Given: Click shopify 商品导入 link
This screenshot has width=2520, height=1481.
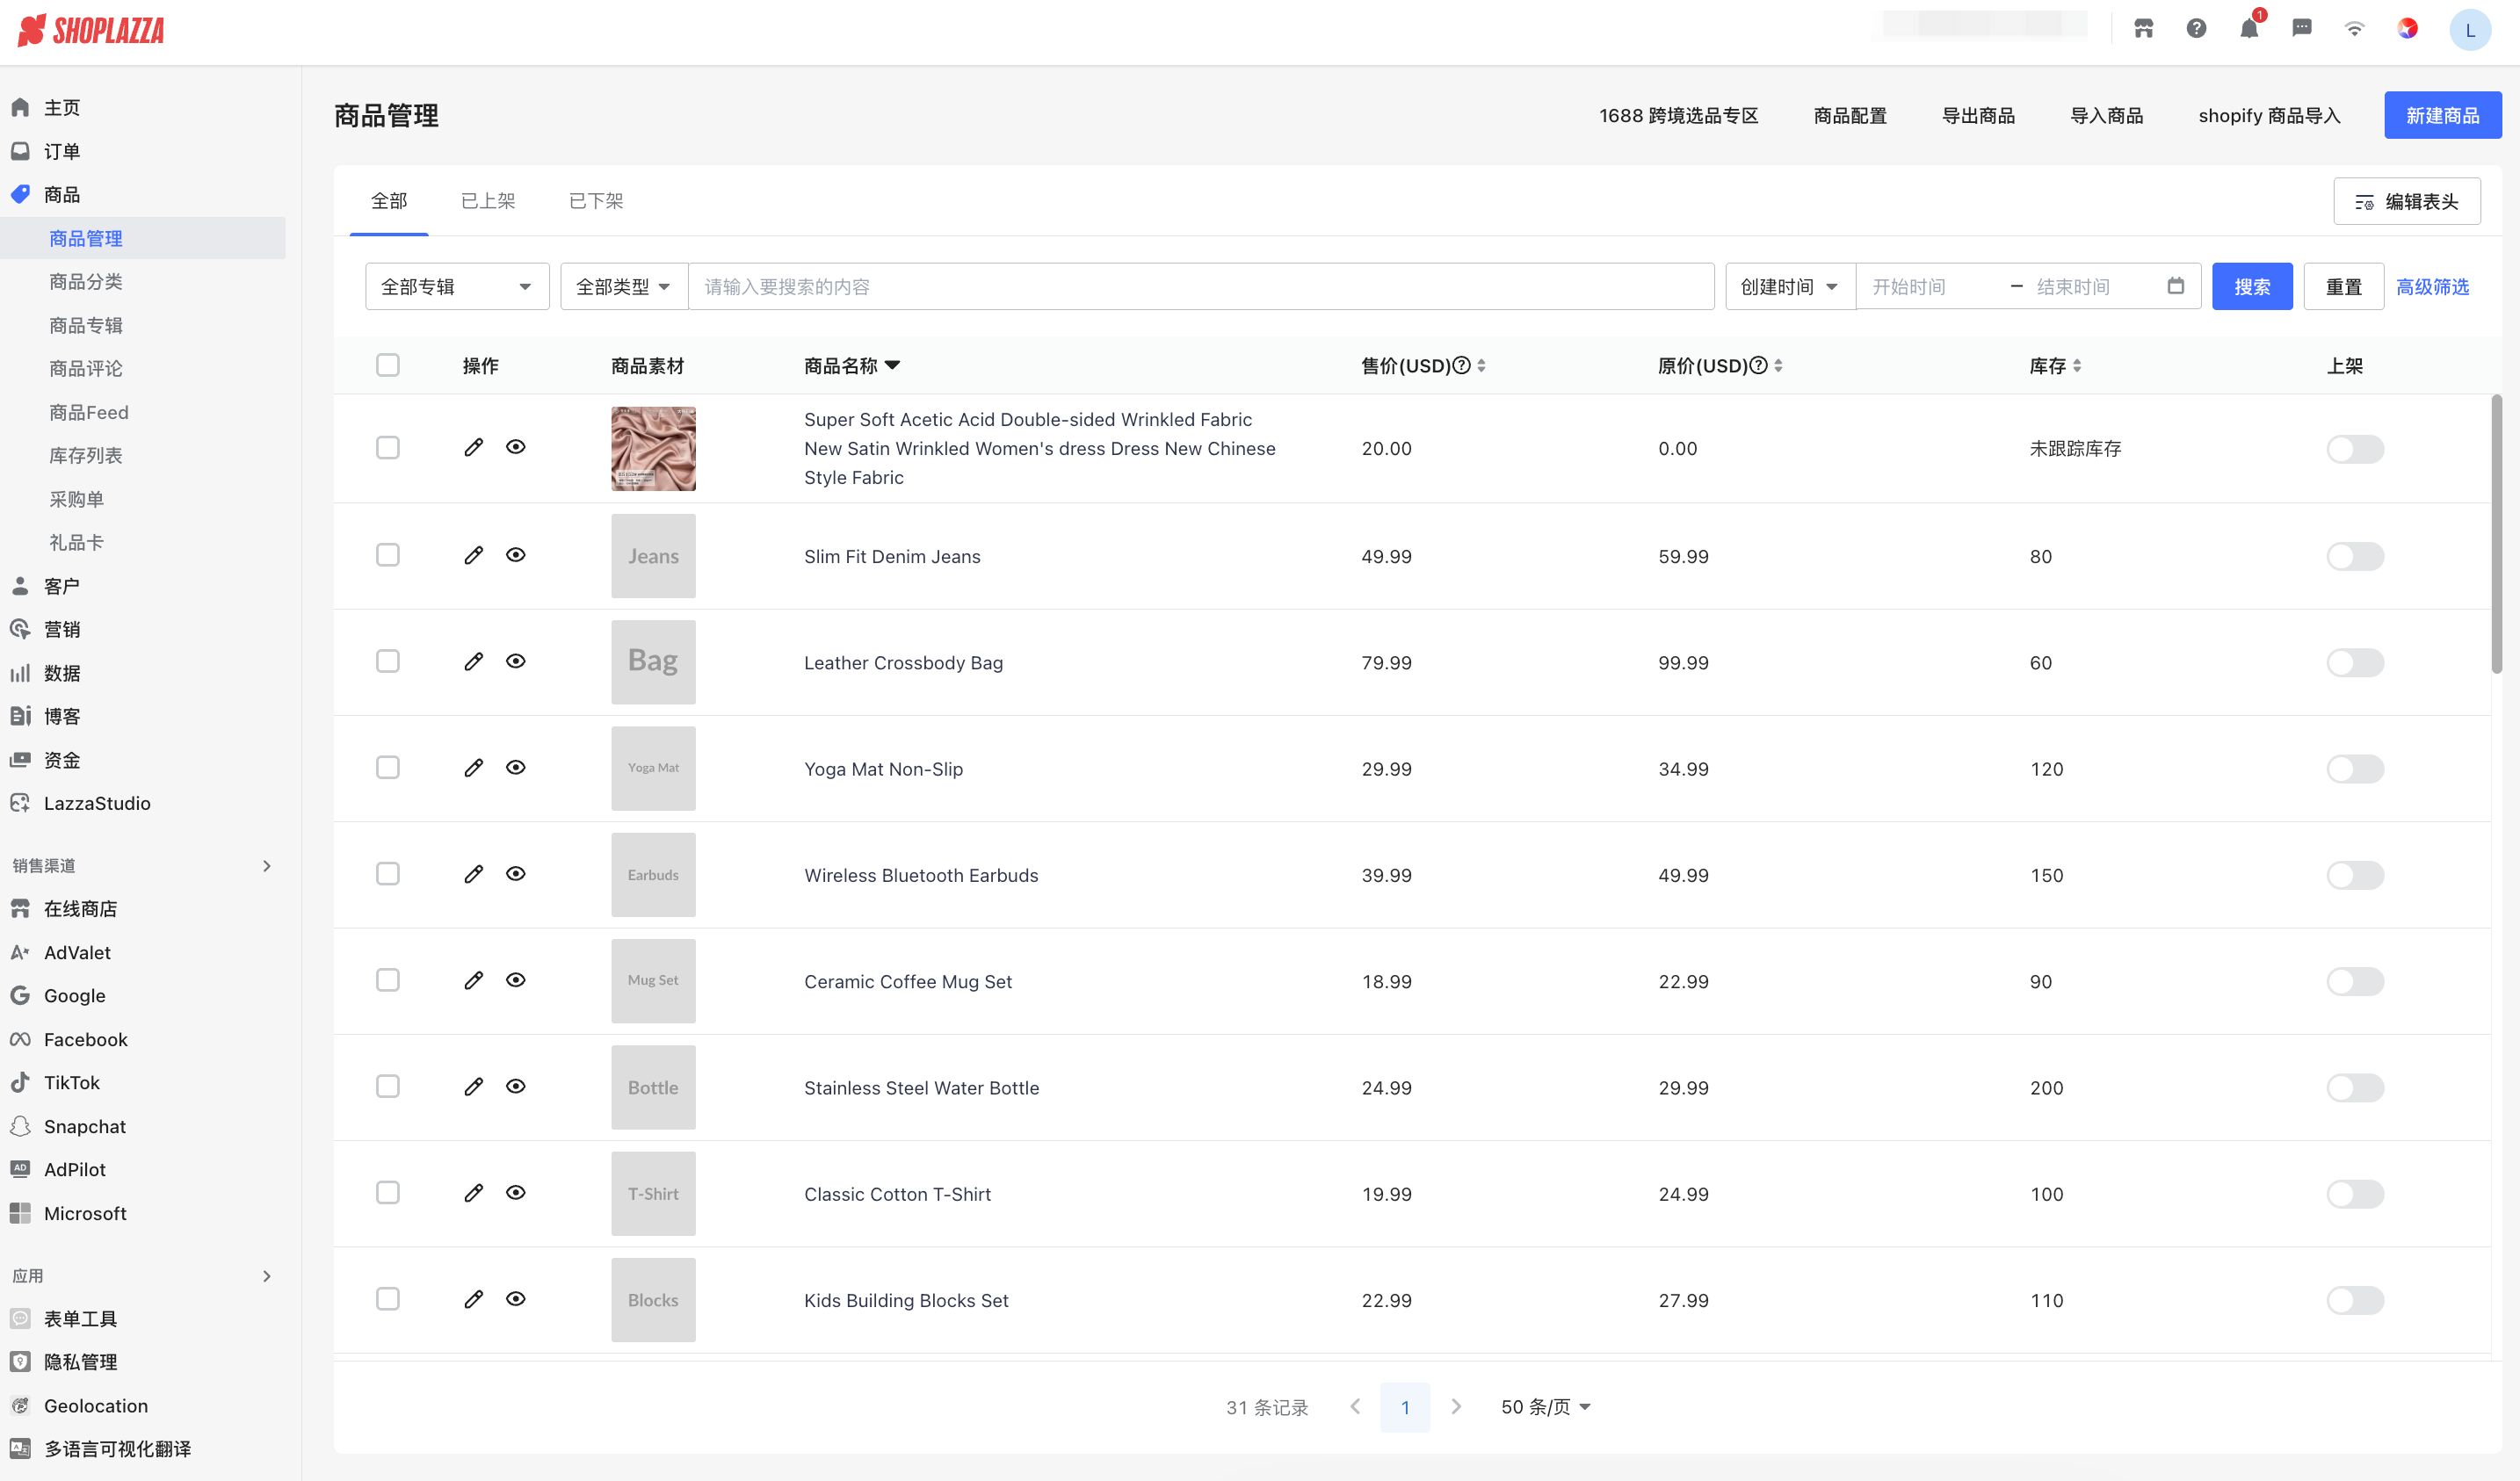Looking at the screenshot, I should 2269,115.
